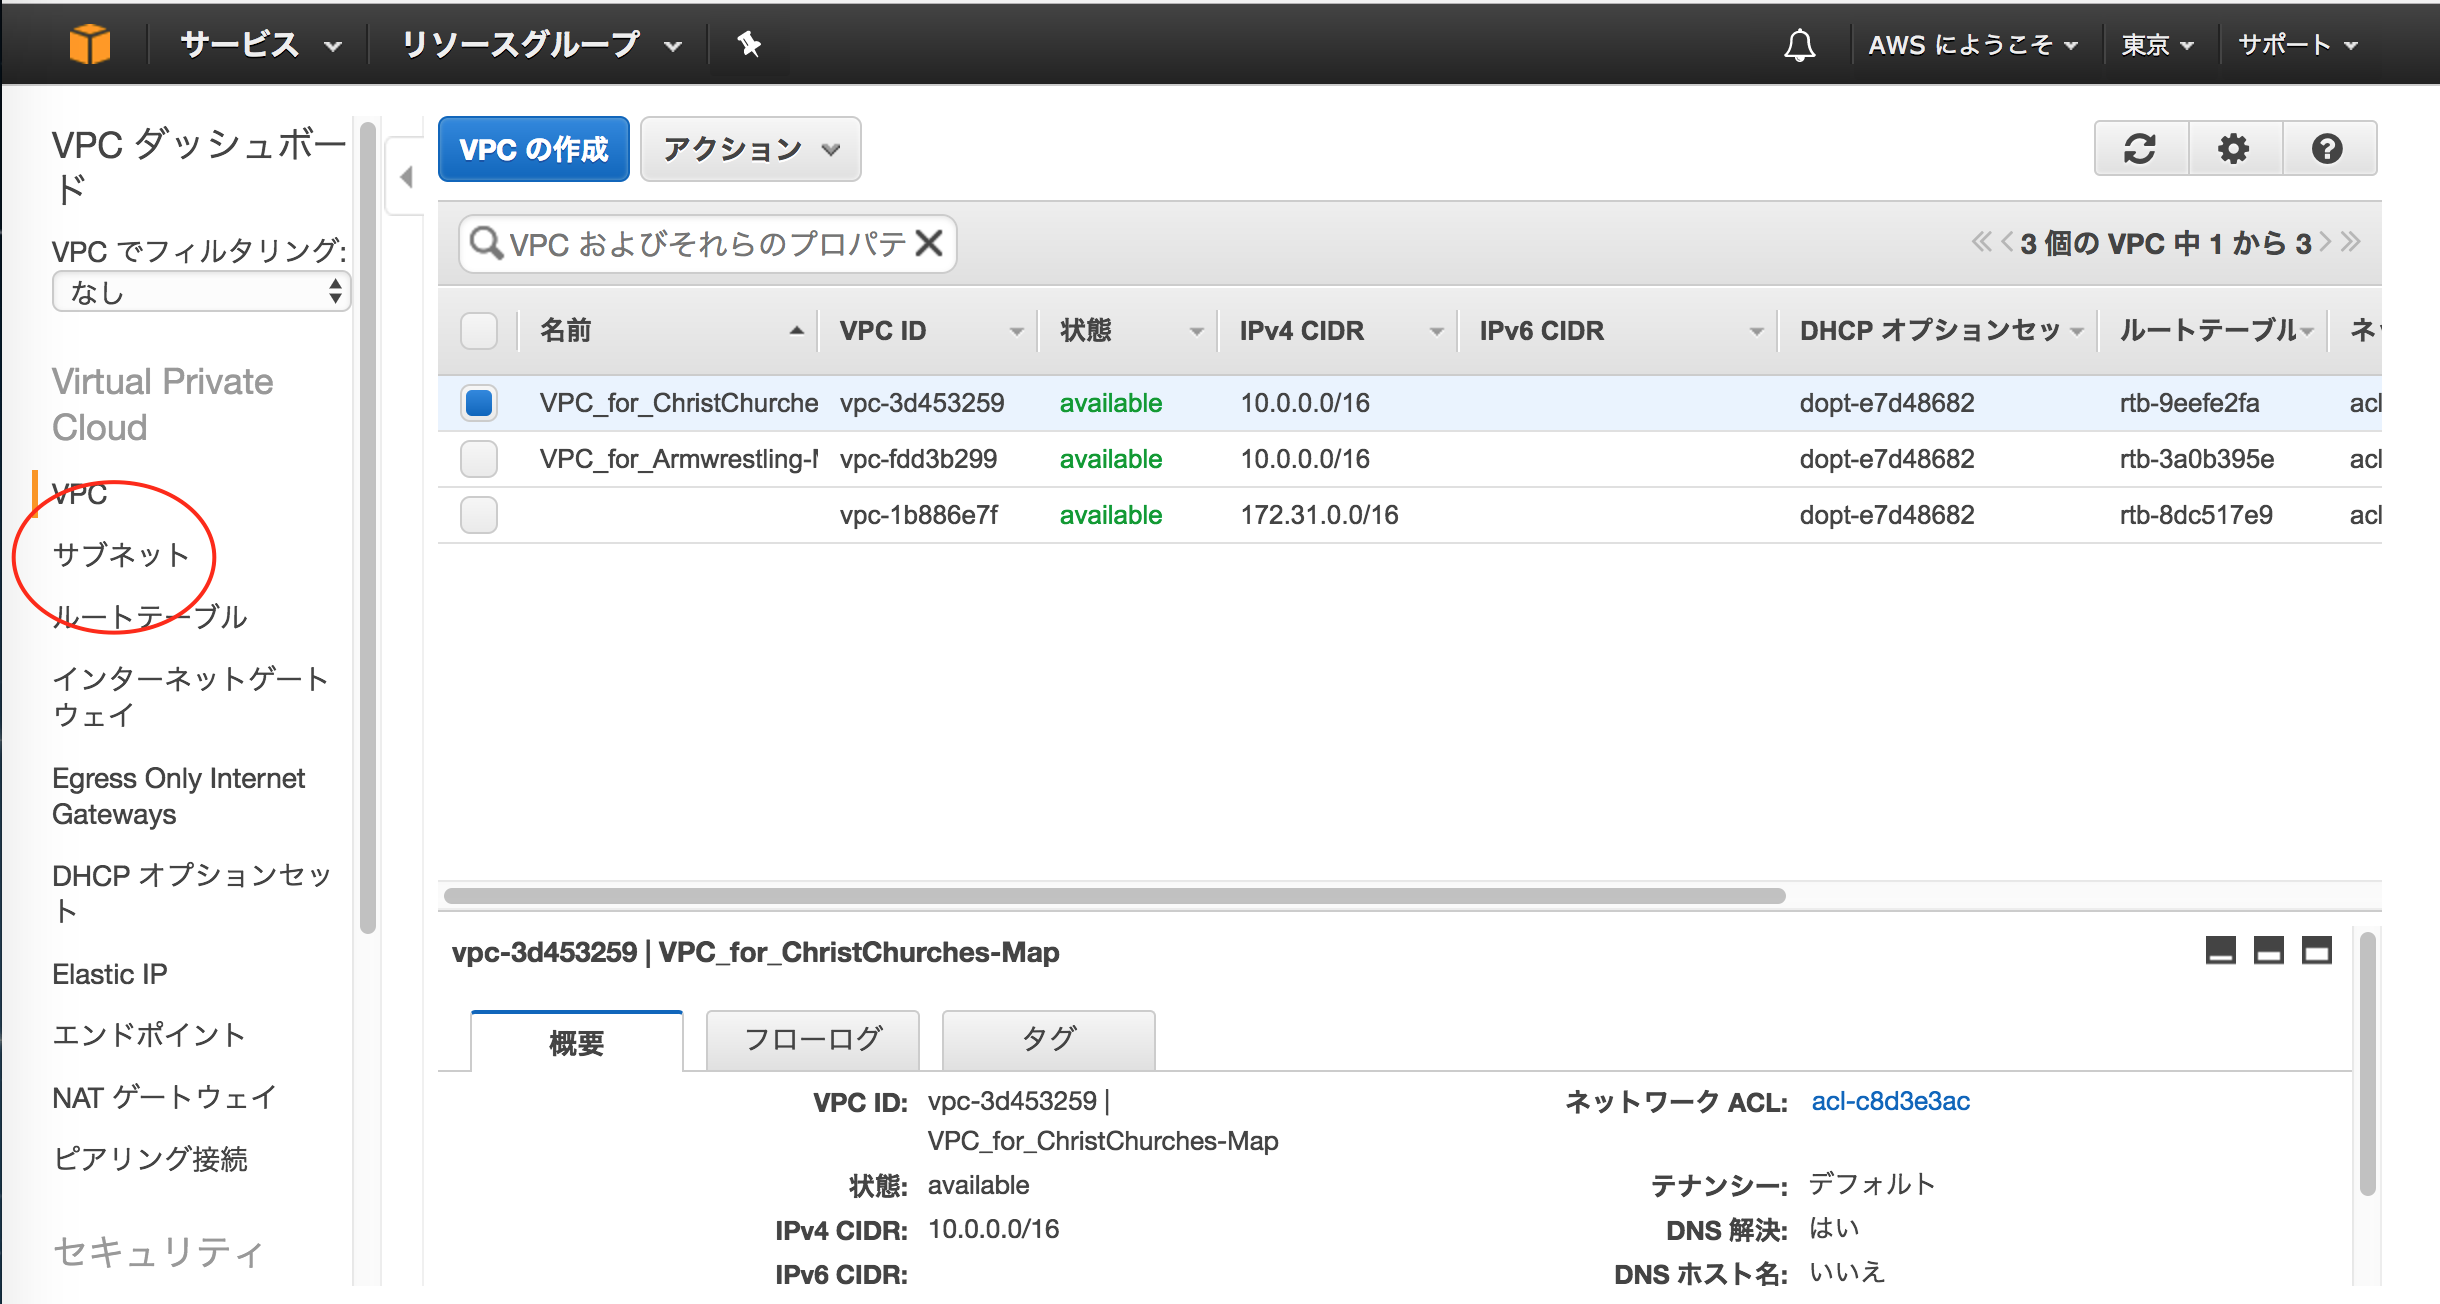Check the VPC_for_Armwrestling row checkbox
Screen dimensions: 2440x1304
coord(479,459)
